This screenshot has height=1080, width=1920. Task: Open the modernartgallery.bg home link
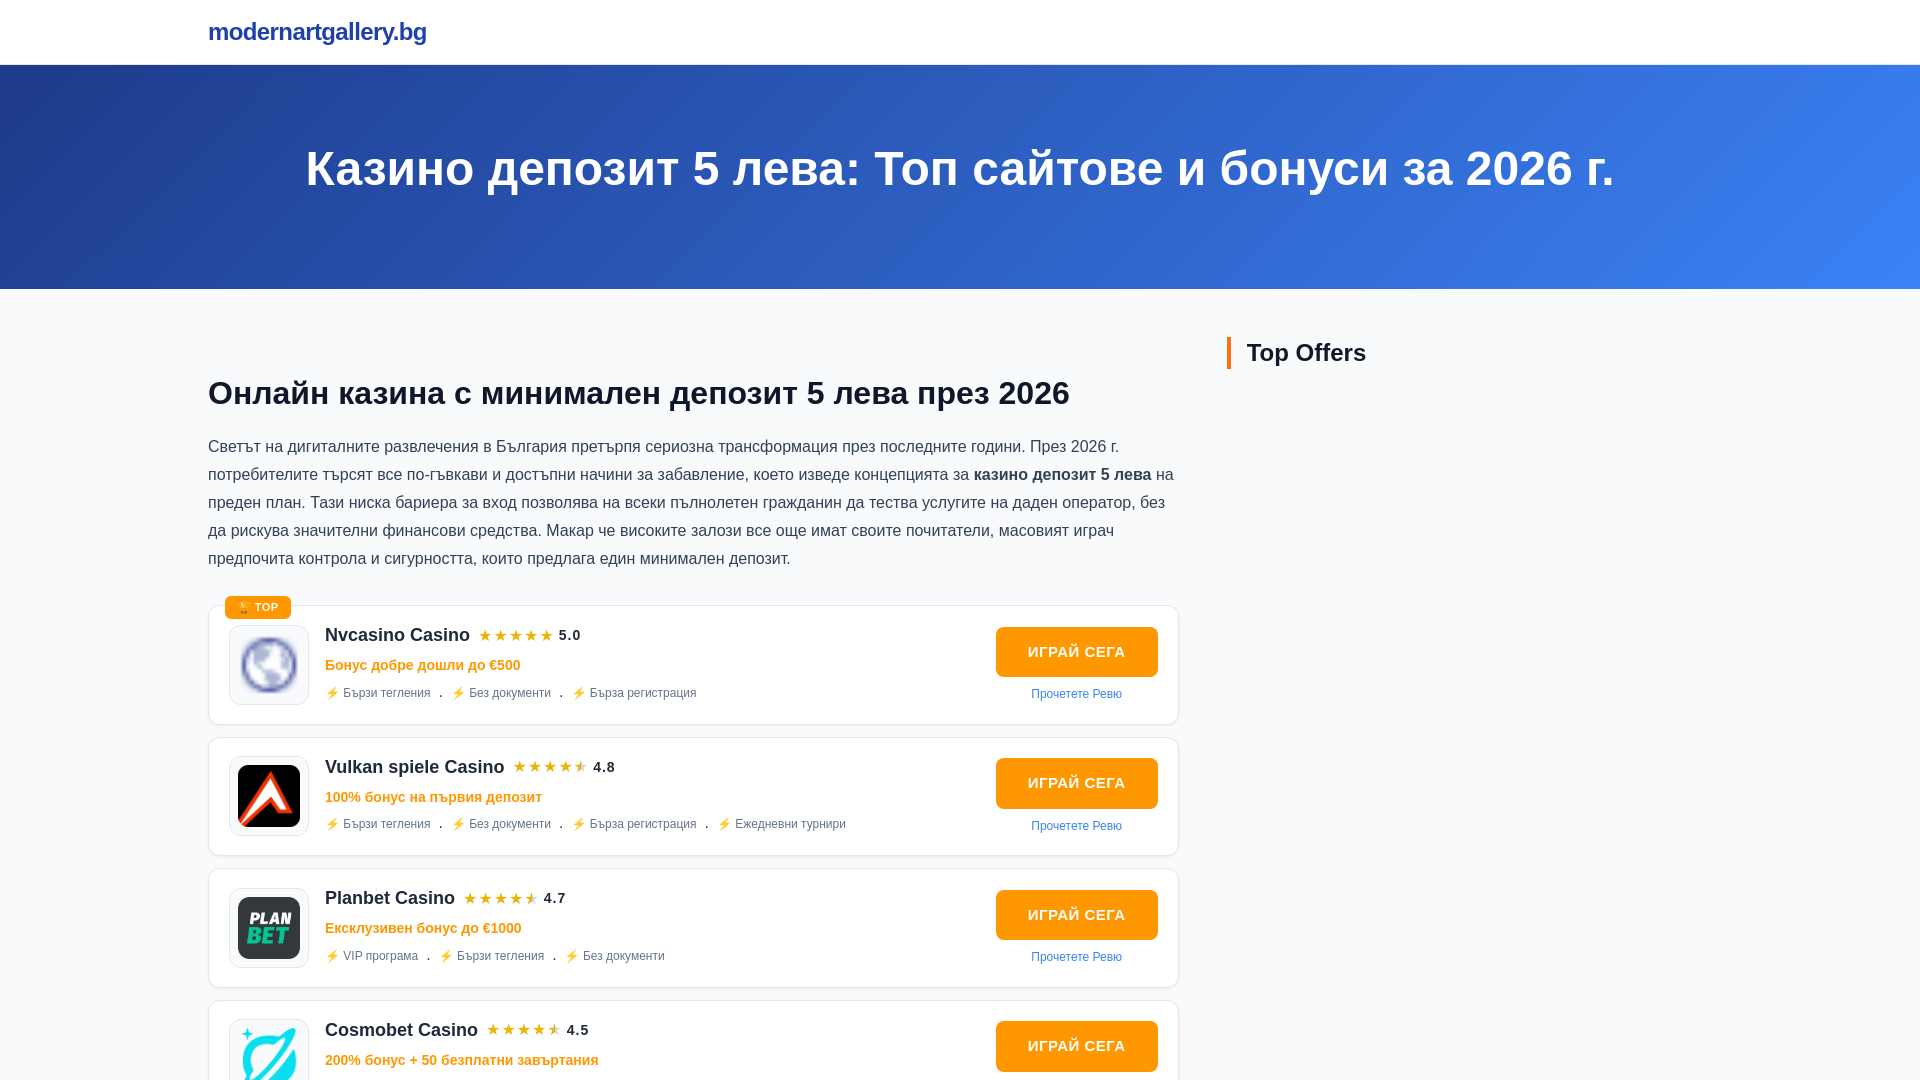coord(317,32)
